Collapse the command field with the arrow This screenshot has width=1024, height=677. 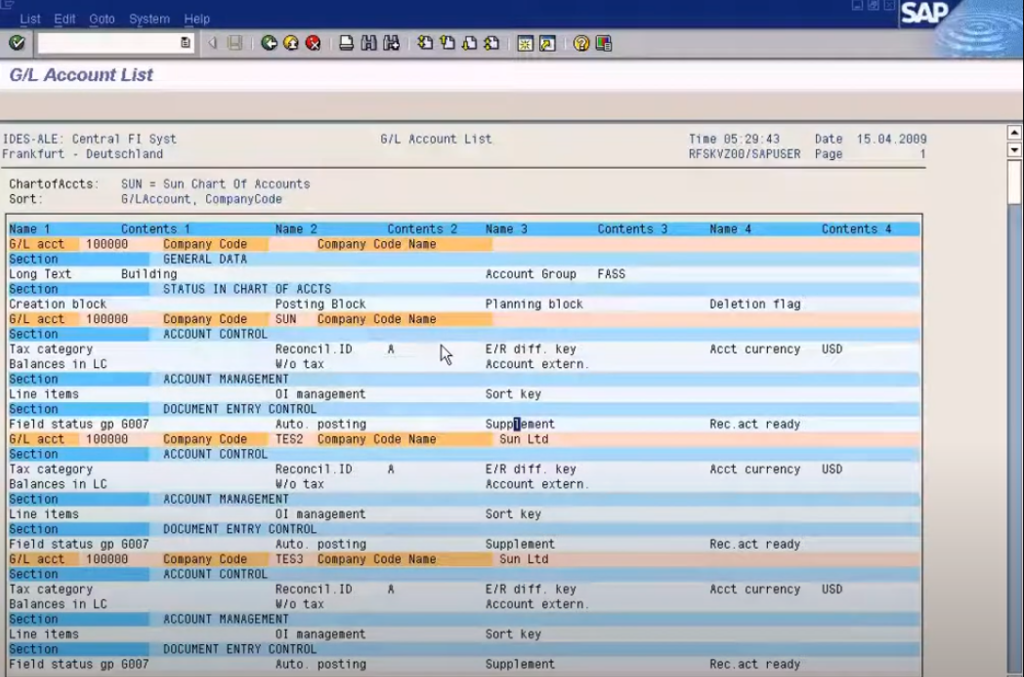(212, 43)
